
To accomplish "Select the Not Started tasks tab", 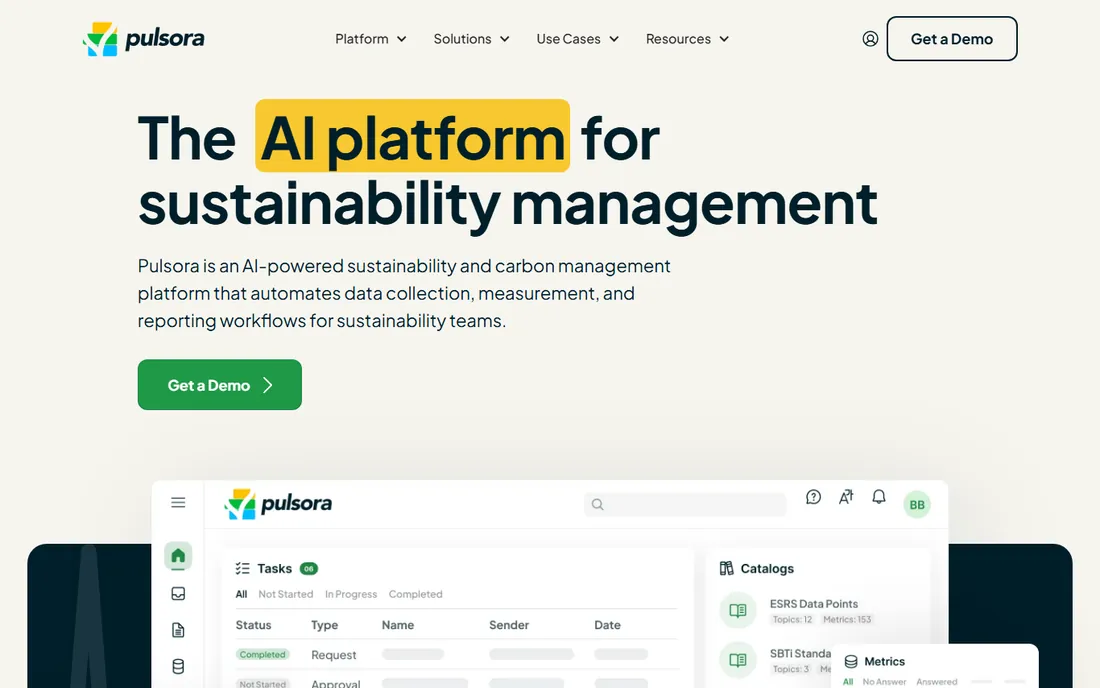I will pos(286,594).
